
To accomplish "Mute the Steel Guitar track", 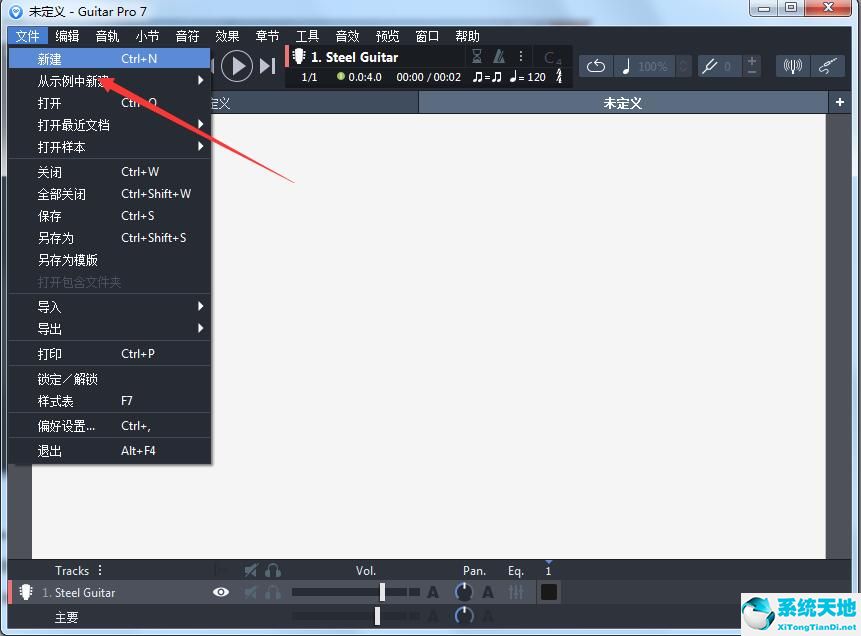I will pos(250,592).
